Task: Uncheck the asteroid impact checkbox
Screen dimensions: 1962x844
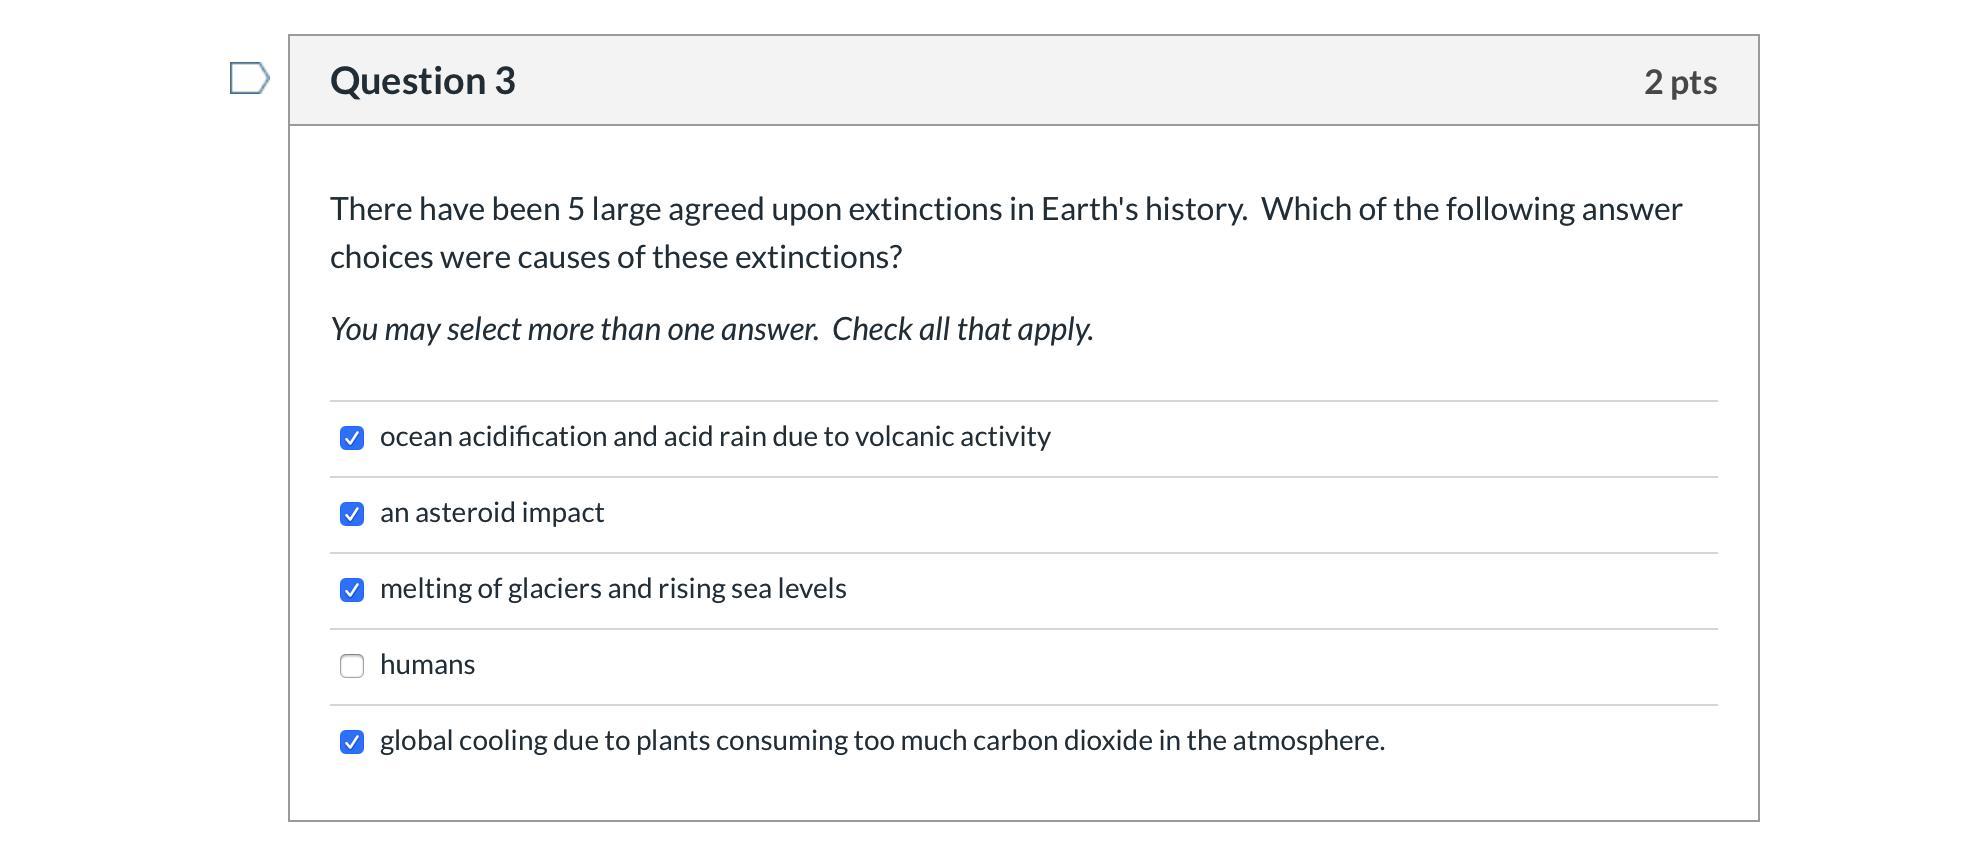Action: coord(352,514)
